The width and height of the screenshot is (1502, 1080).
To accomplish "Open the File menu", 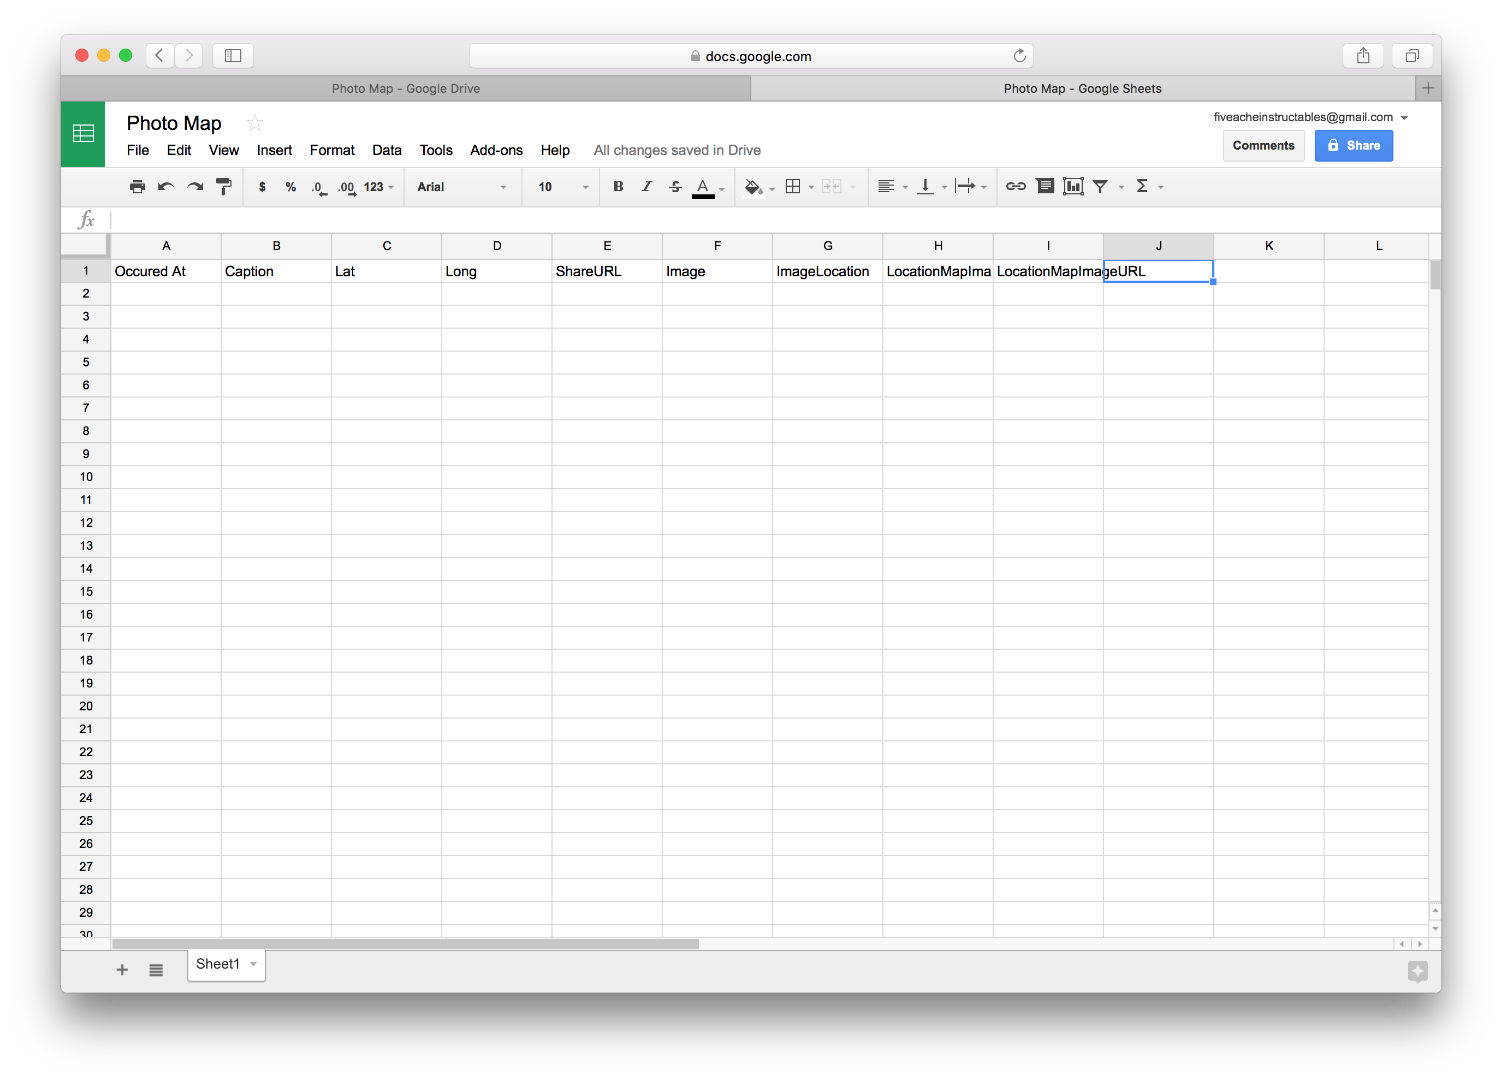I will (x=138, y=150).
